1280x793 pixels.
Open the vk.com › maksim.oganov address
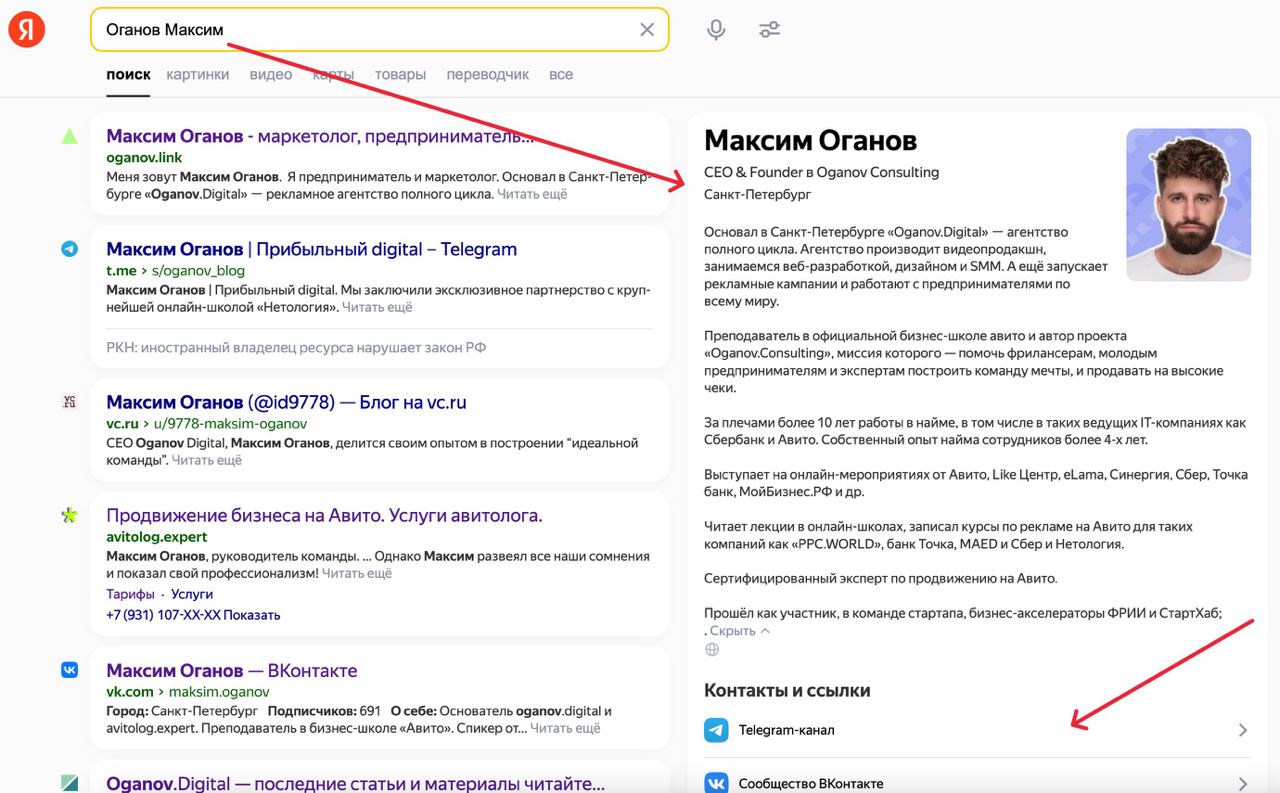pos(188,692)
